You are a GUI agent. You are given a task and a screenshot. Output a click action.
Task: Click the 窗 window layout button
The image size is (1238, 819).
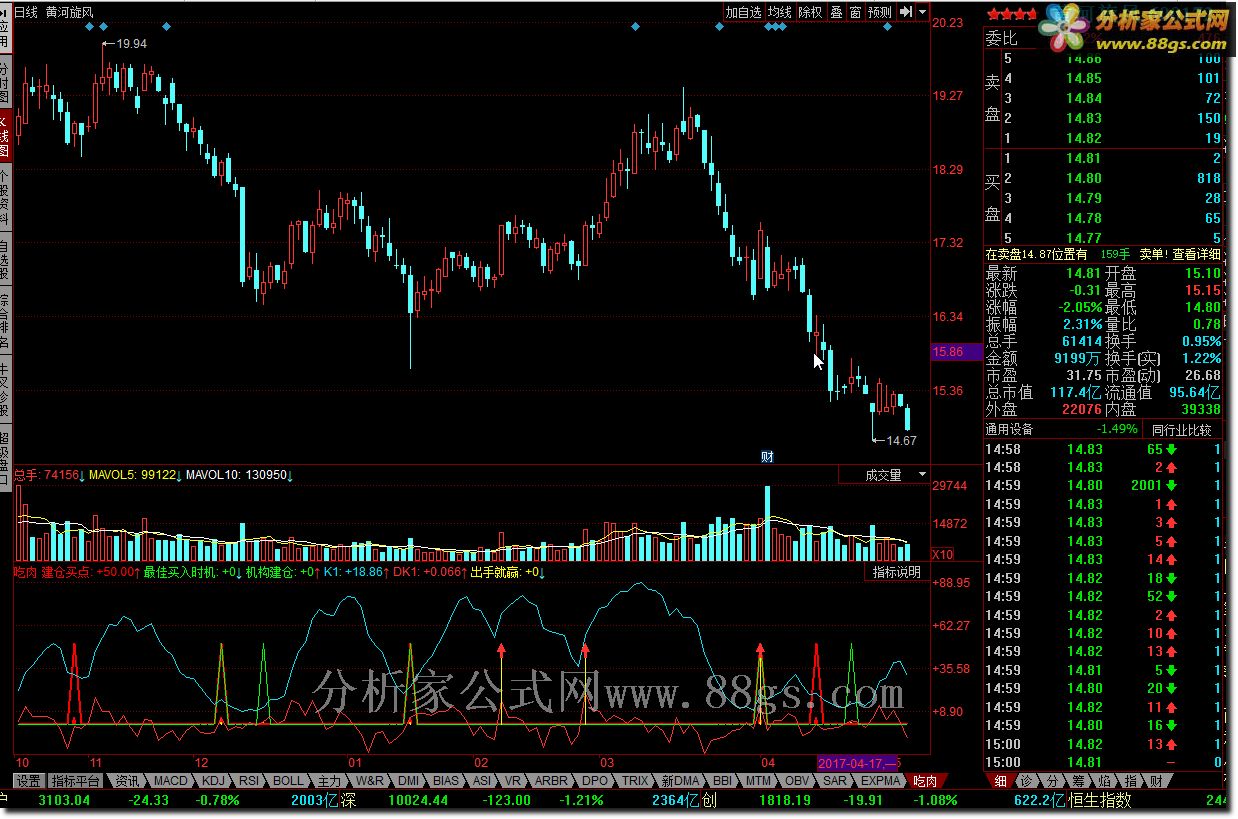tap(855, 12)
